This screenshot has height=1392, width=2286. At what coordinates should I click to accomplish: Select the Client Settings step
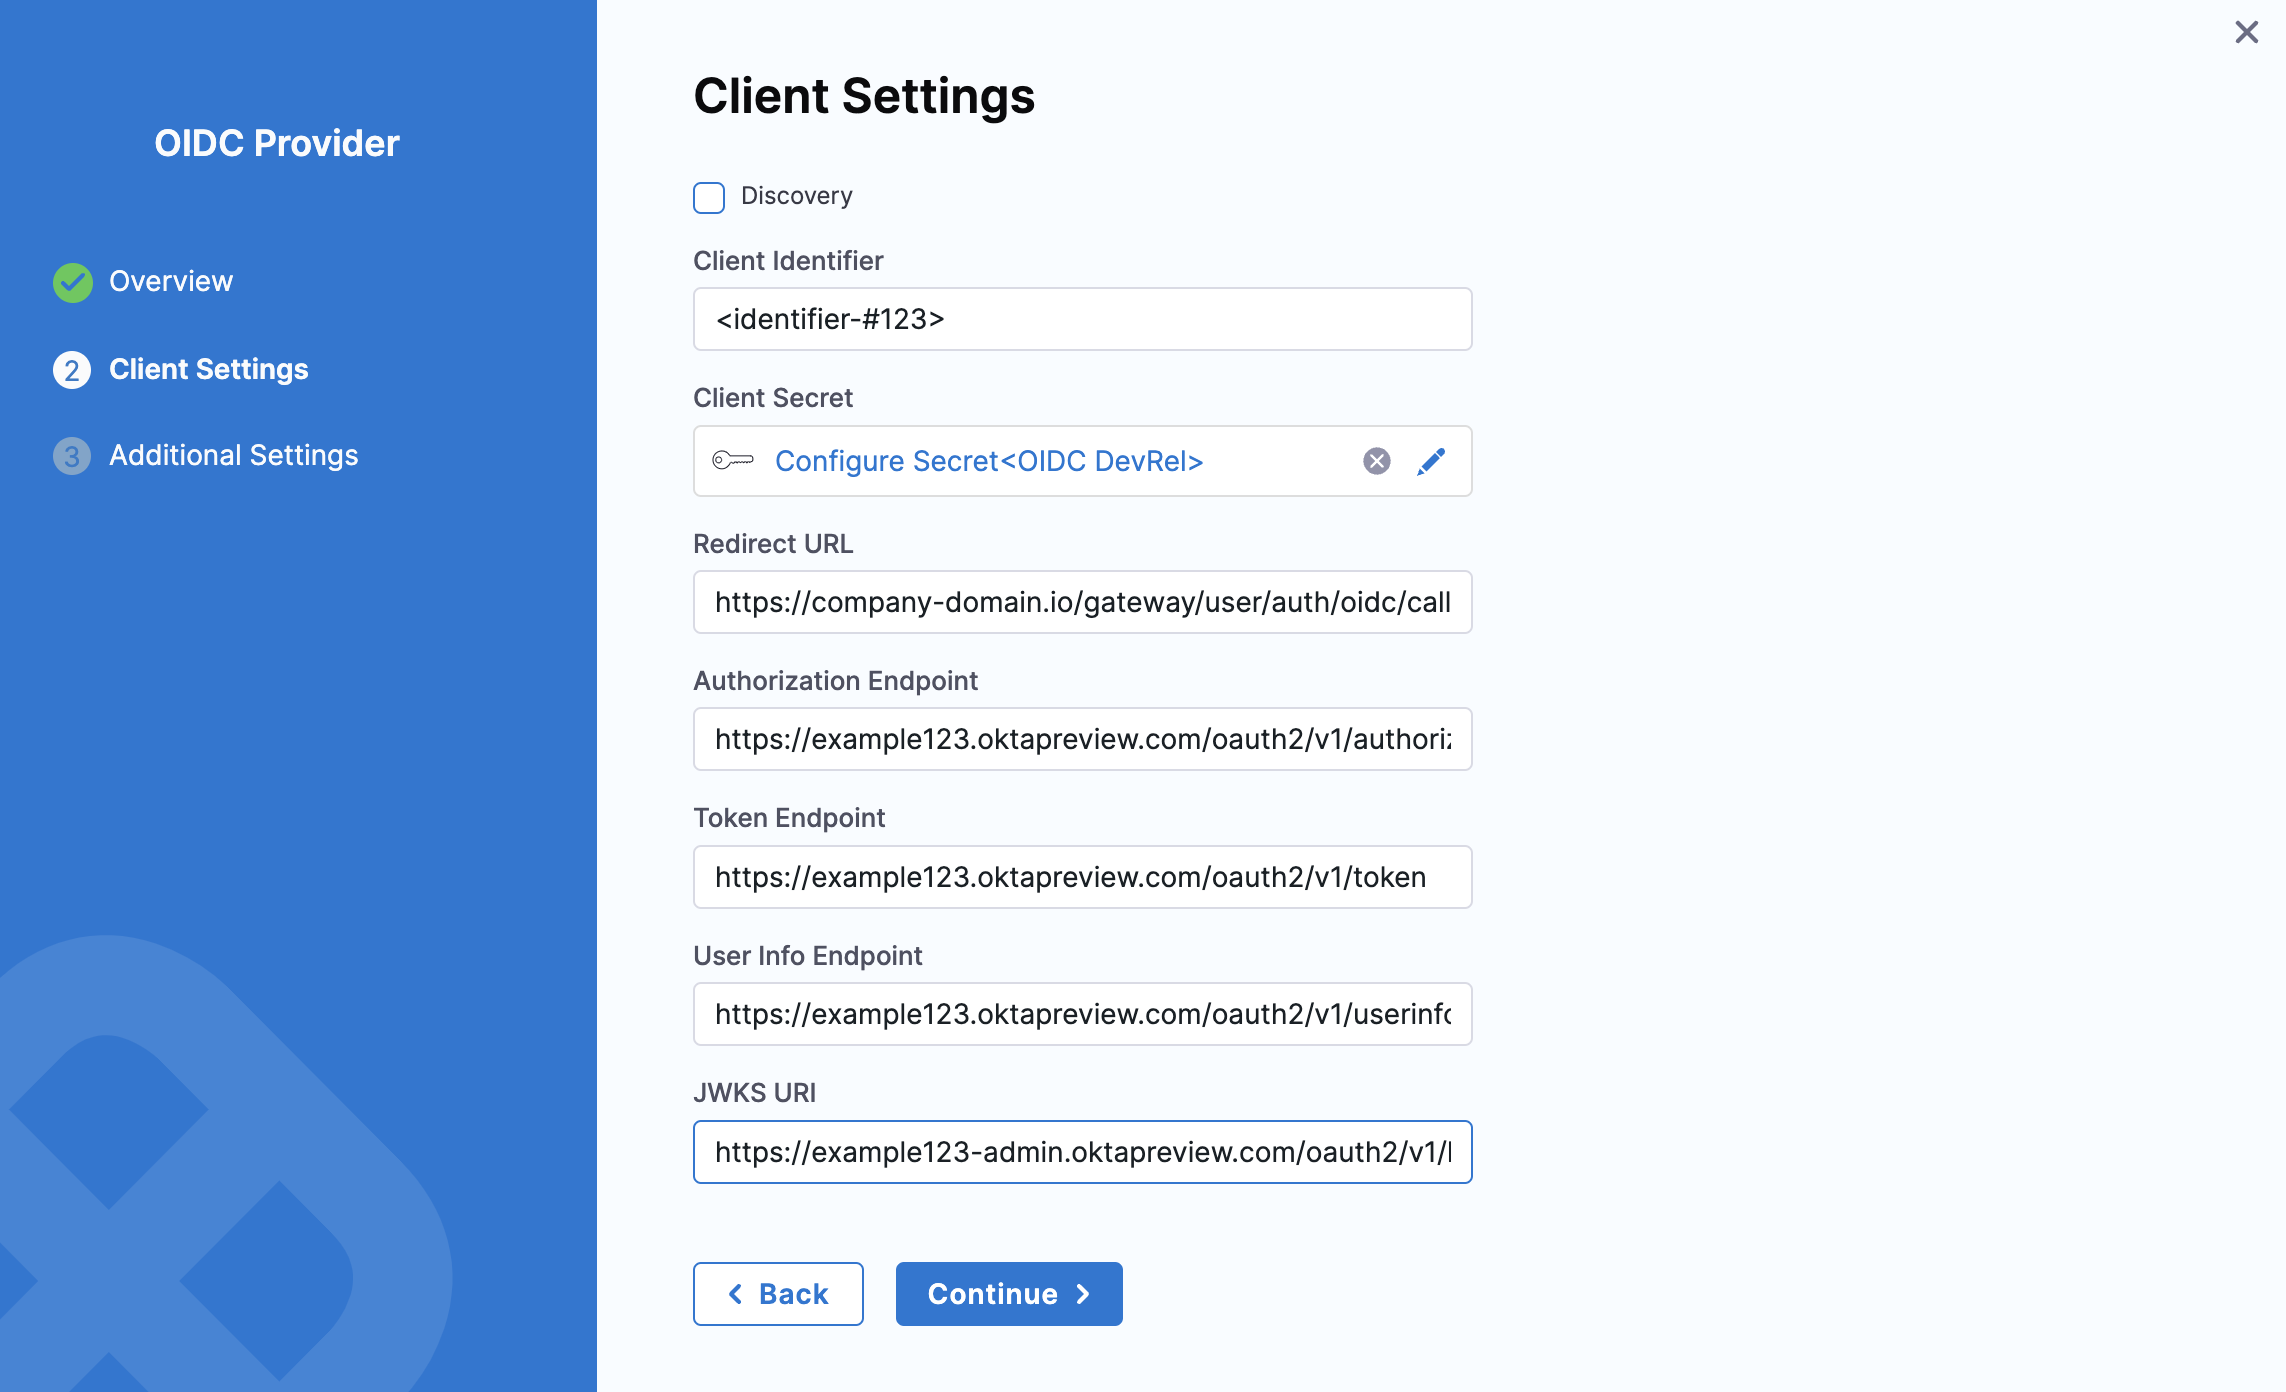coord(208,370)
